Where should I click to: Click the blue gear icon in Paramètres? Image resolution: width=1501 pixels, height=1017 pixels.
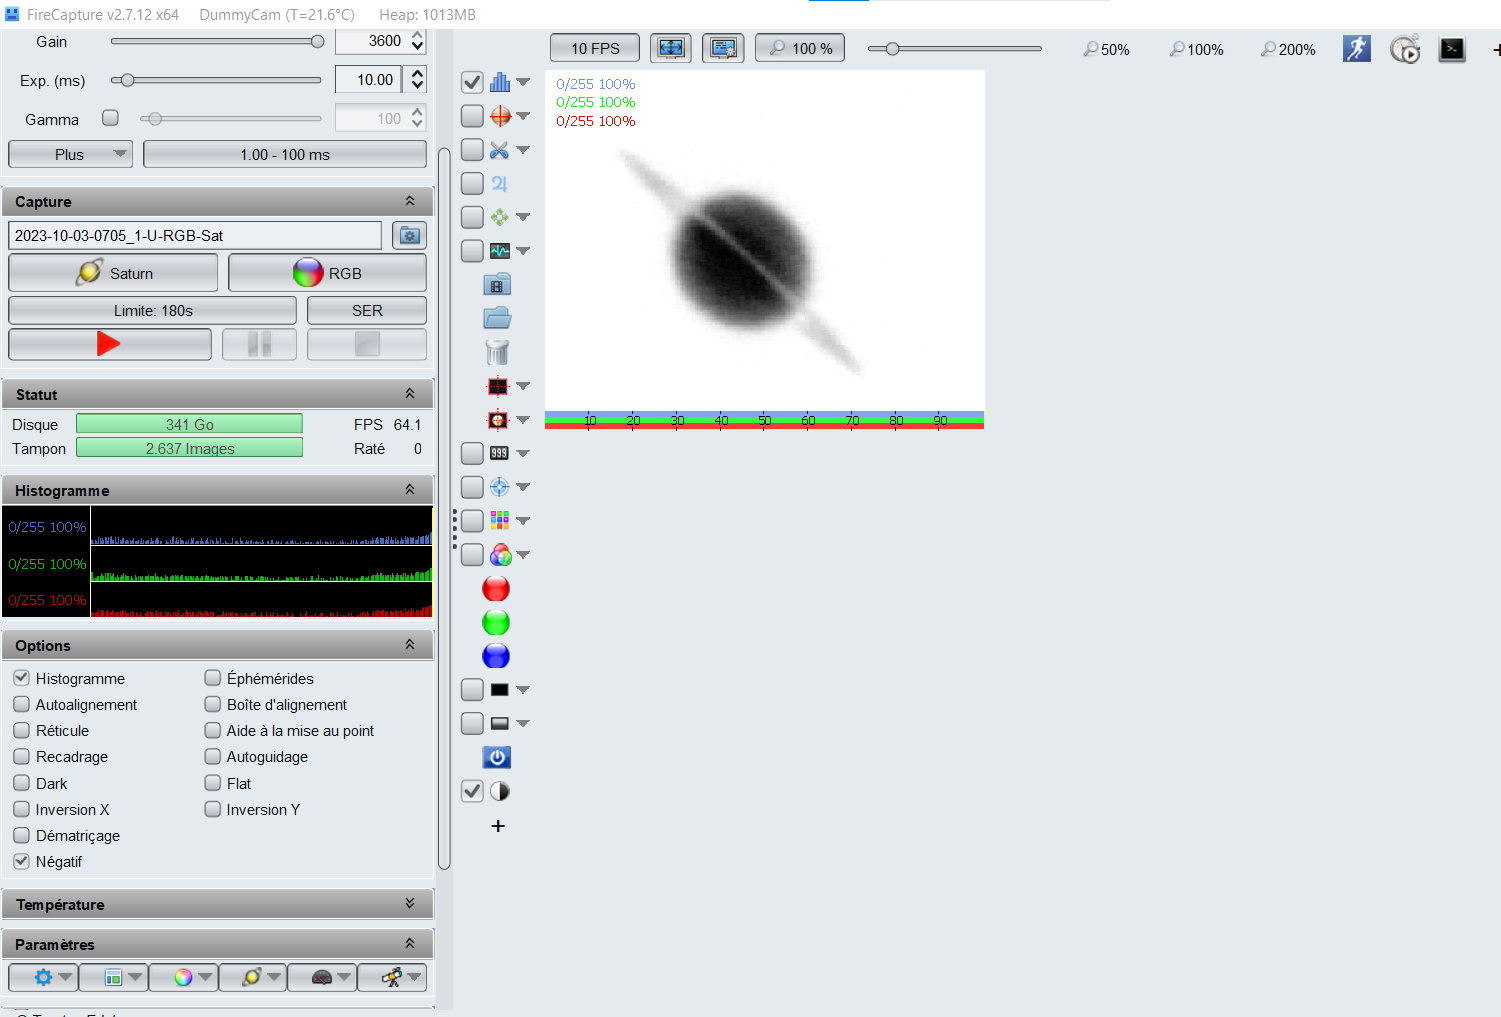click(x=43, y=977)
